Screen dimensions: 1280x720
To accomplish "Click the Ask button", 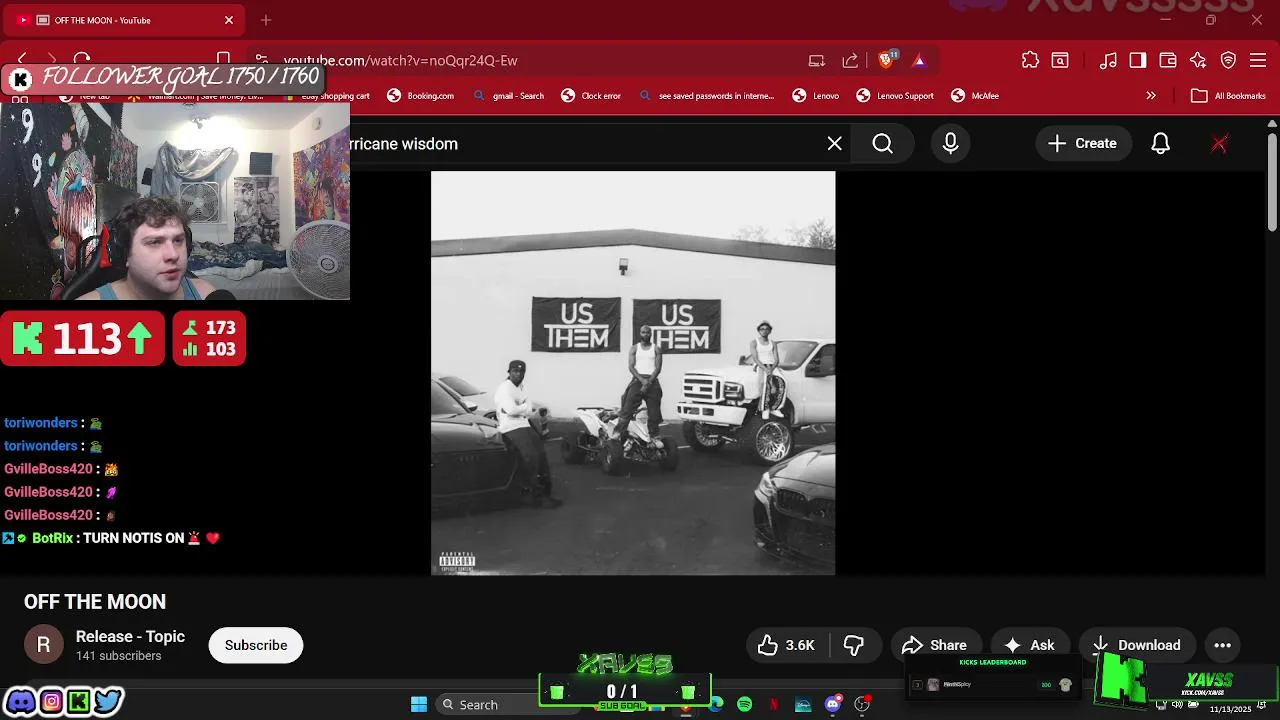I will [1030, 645].
